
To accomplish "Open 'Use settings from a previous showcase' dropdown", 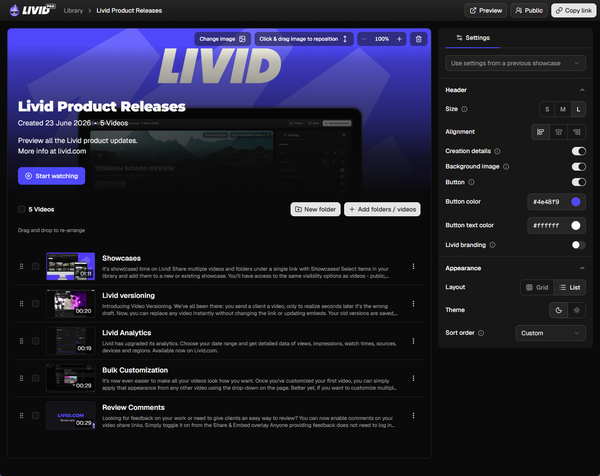I will (x=515, y=63).
